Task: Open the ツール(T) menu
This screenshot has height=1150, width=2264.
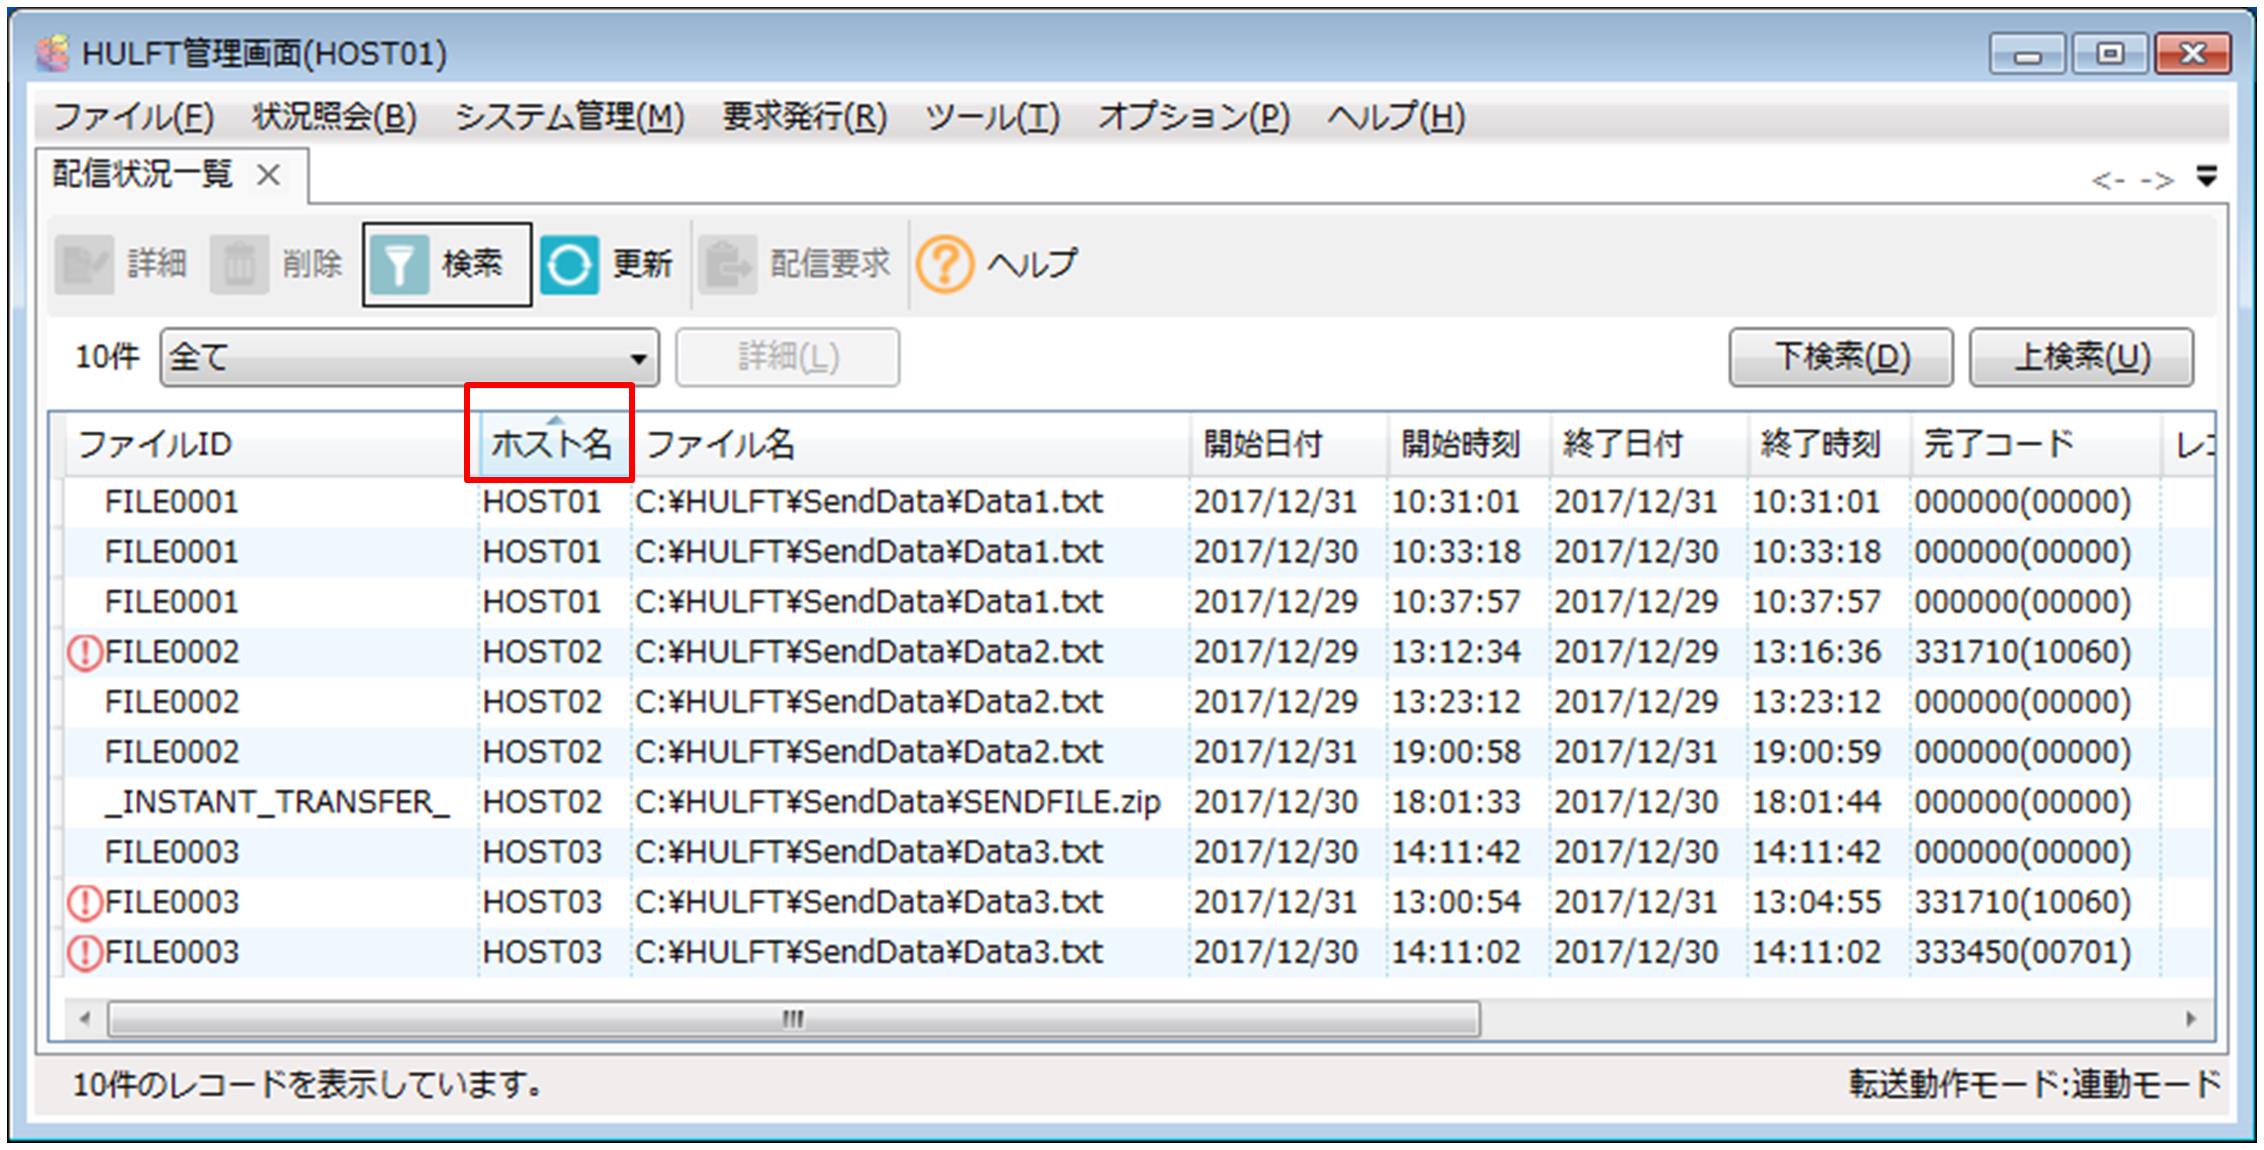Action: coord(992,118)
